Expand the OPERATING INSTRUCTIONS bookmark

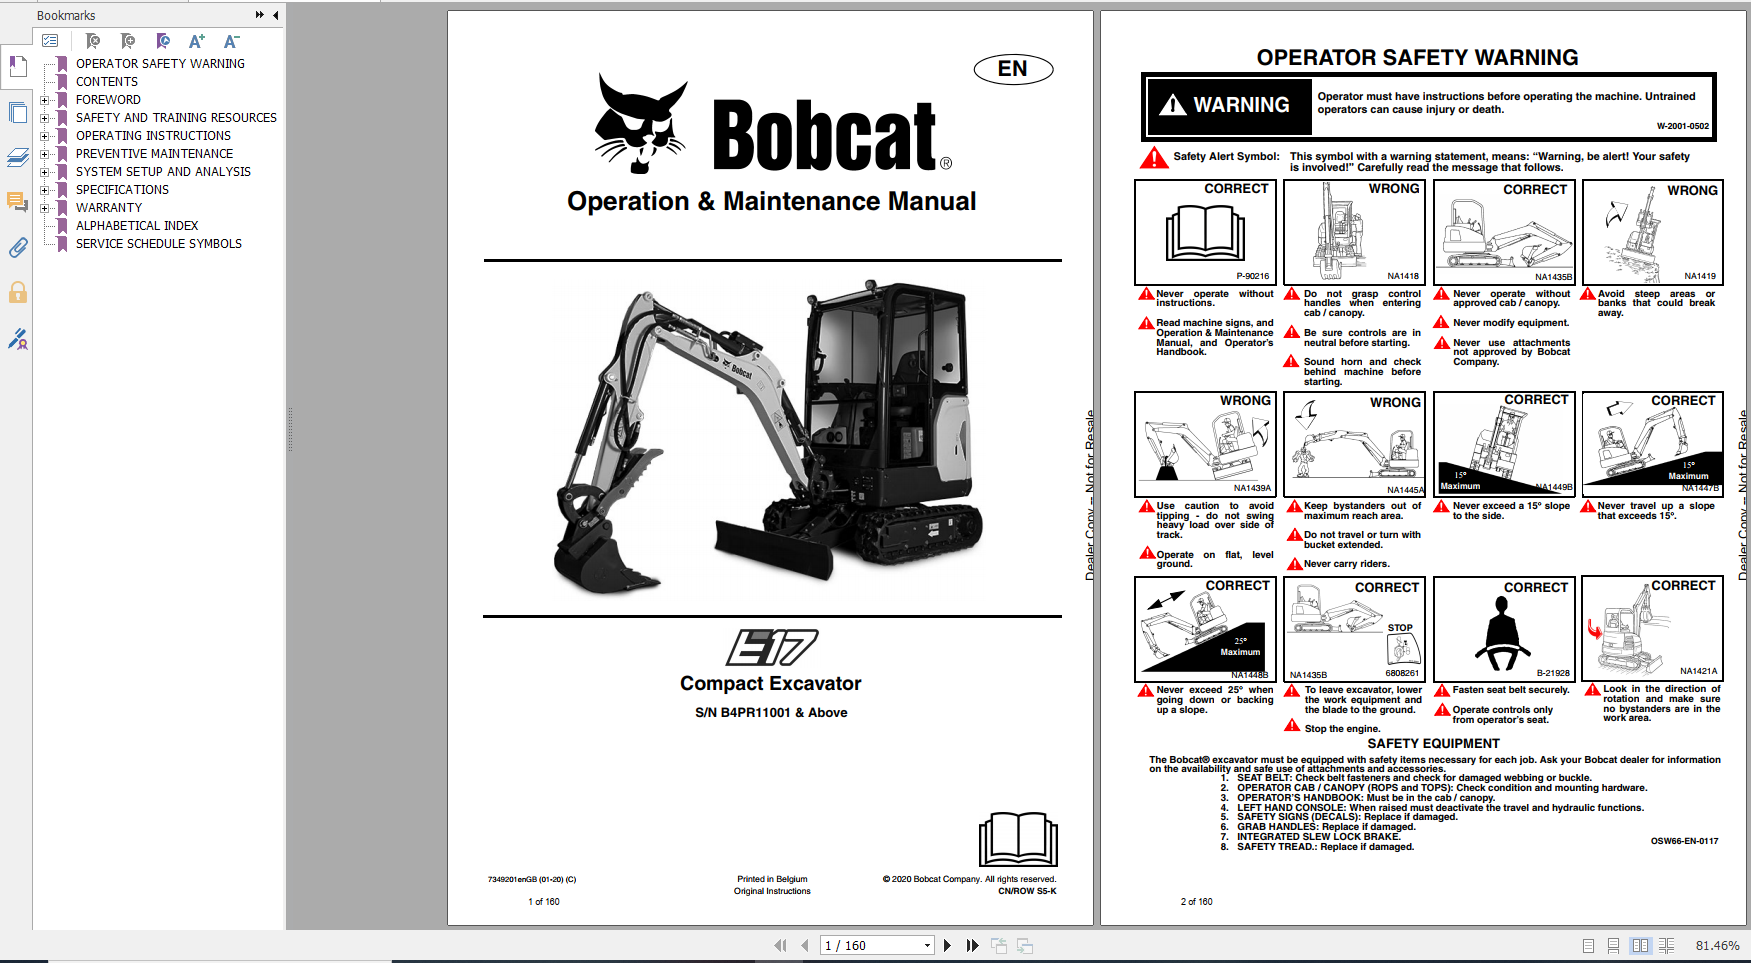click(44, 136)
